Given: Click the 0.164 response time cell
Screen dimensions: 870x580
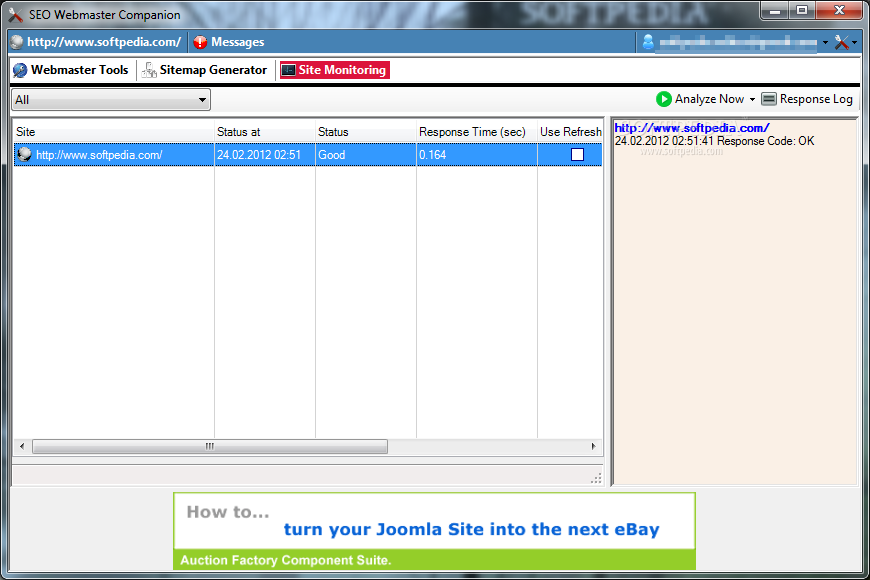Looking at the screenshot, I should (477, 155).
